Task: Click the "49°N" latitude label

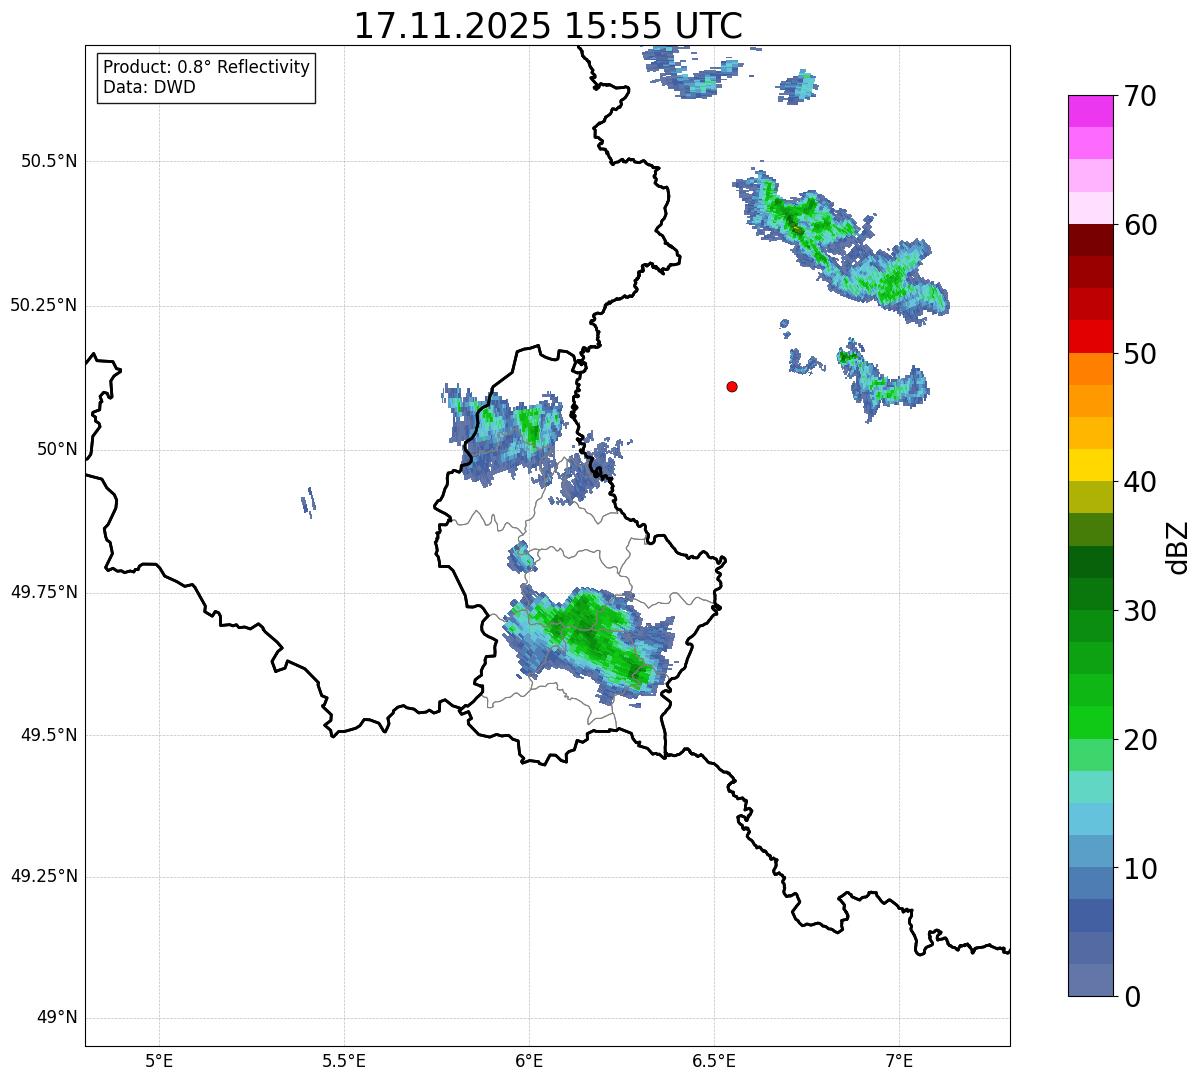Action: coord(56,1018)
